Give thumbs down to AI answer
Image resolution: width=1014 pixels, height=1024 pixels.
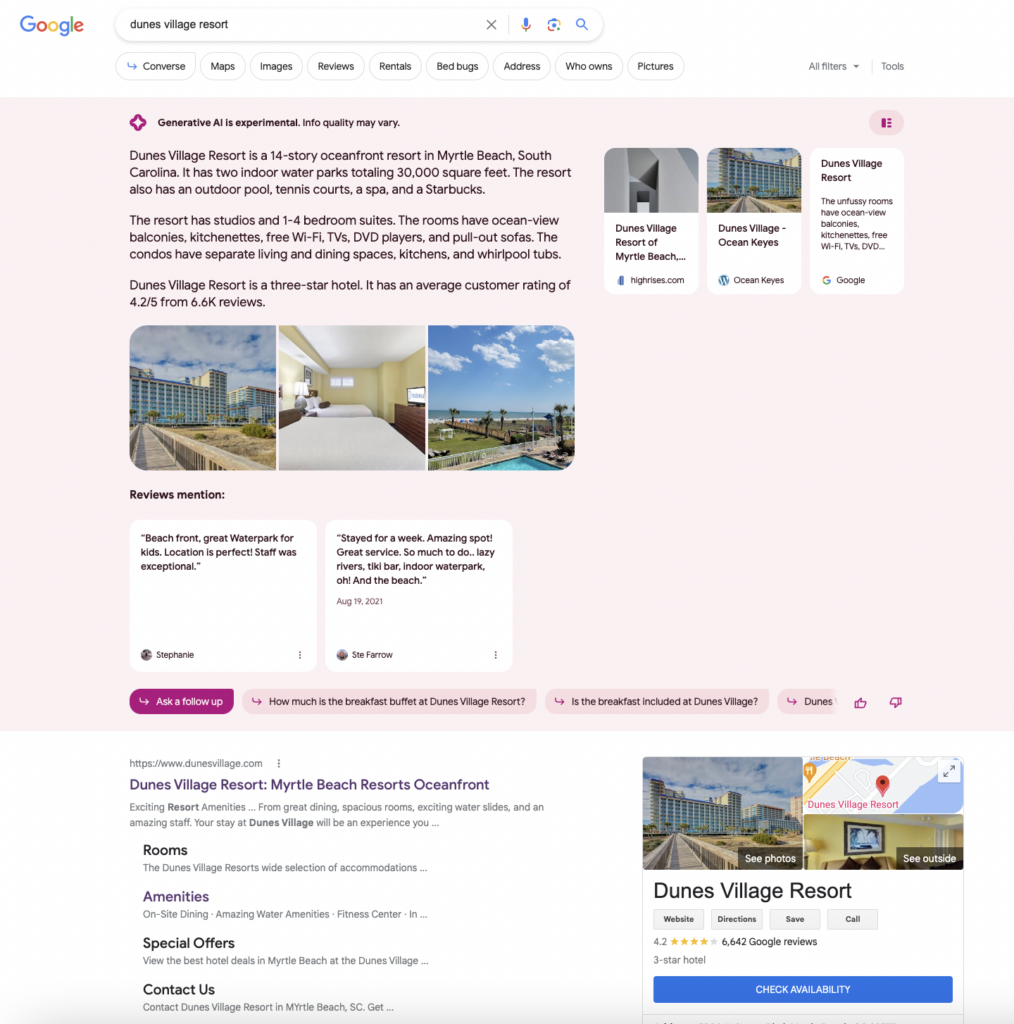click(895, 703)
